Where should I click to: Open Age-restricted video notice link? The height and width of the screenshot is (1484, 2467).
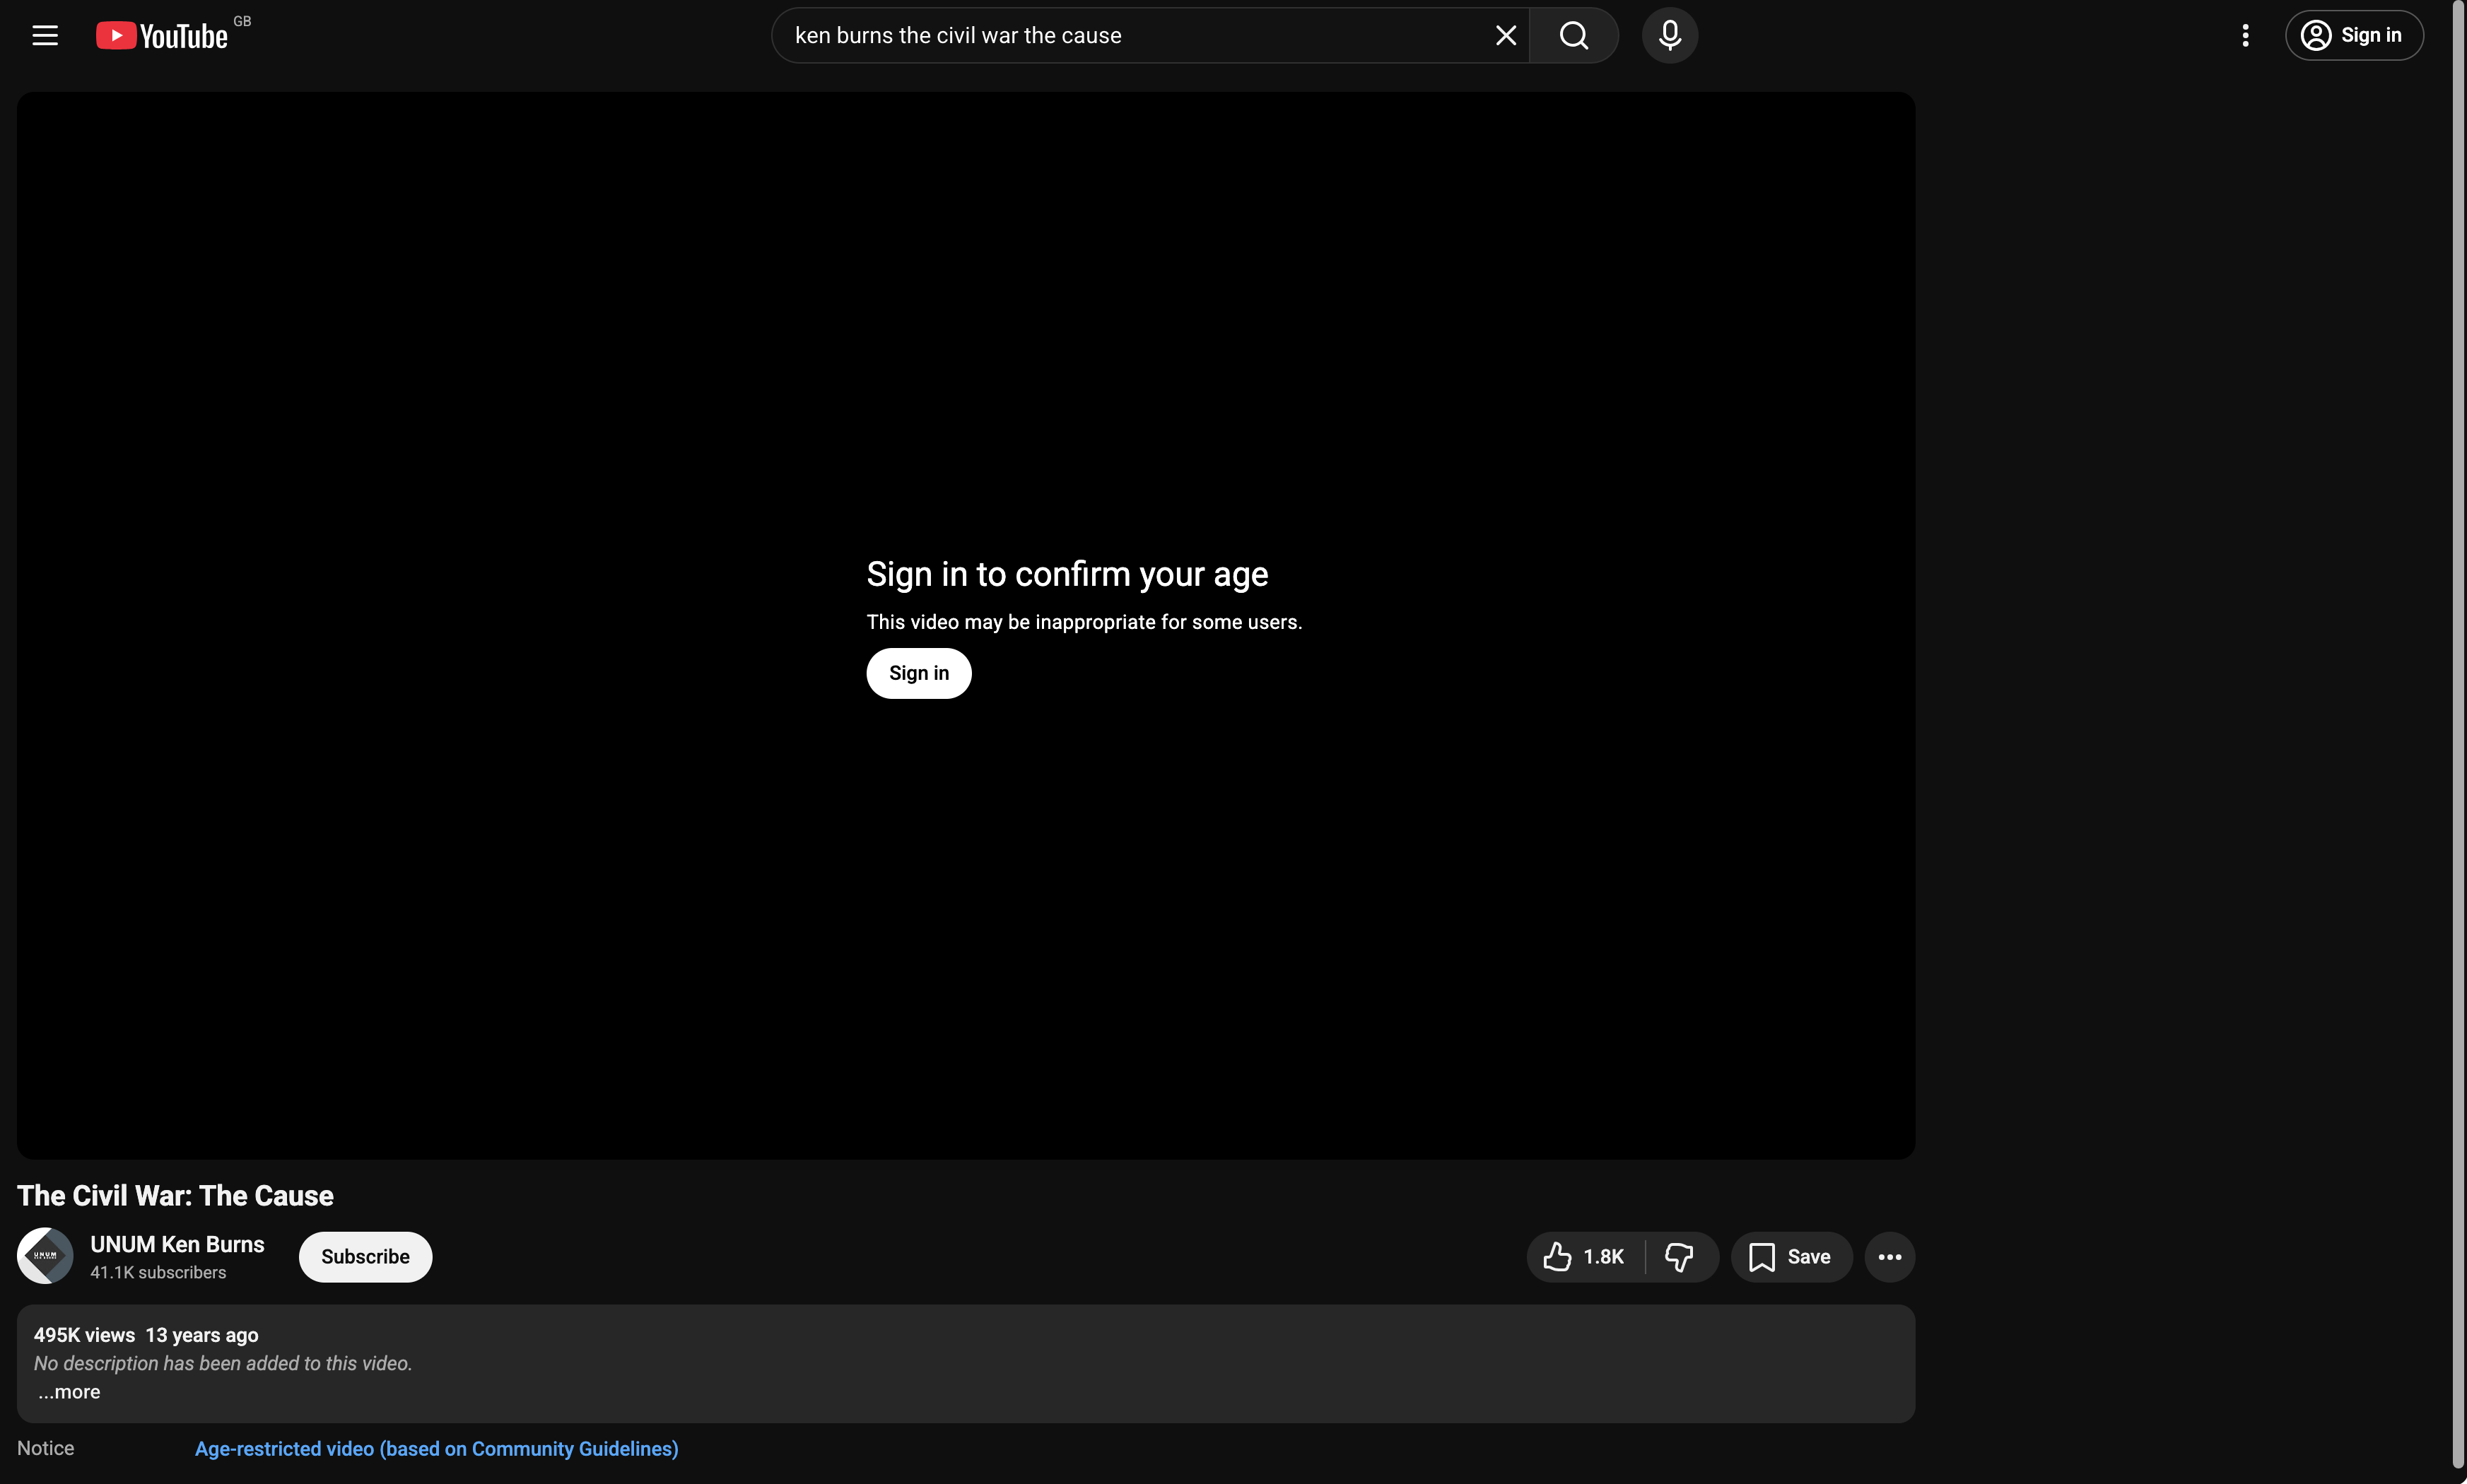click(x=436, y=1449)
